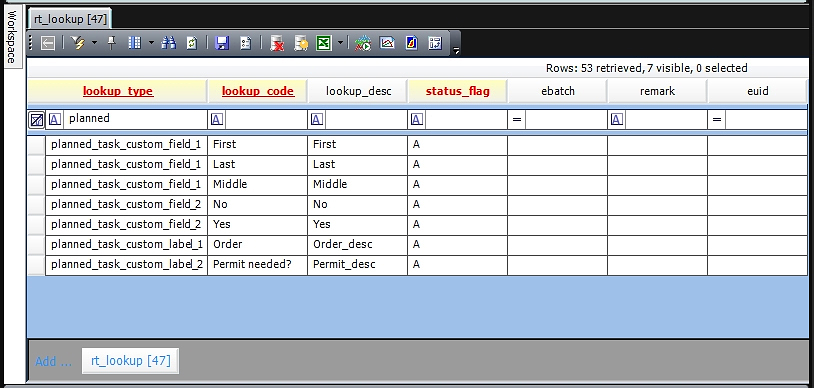Click lookup_desc cell 'Yes'
This screenshot has width=814, height=388.
tap(358, 225)
